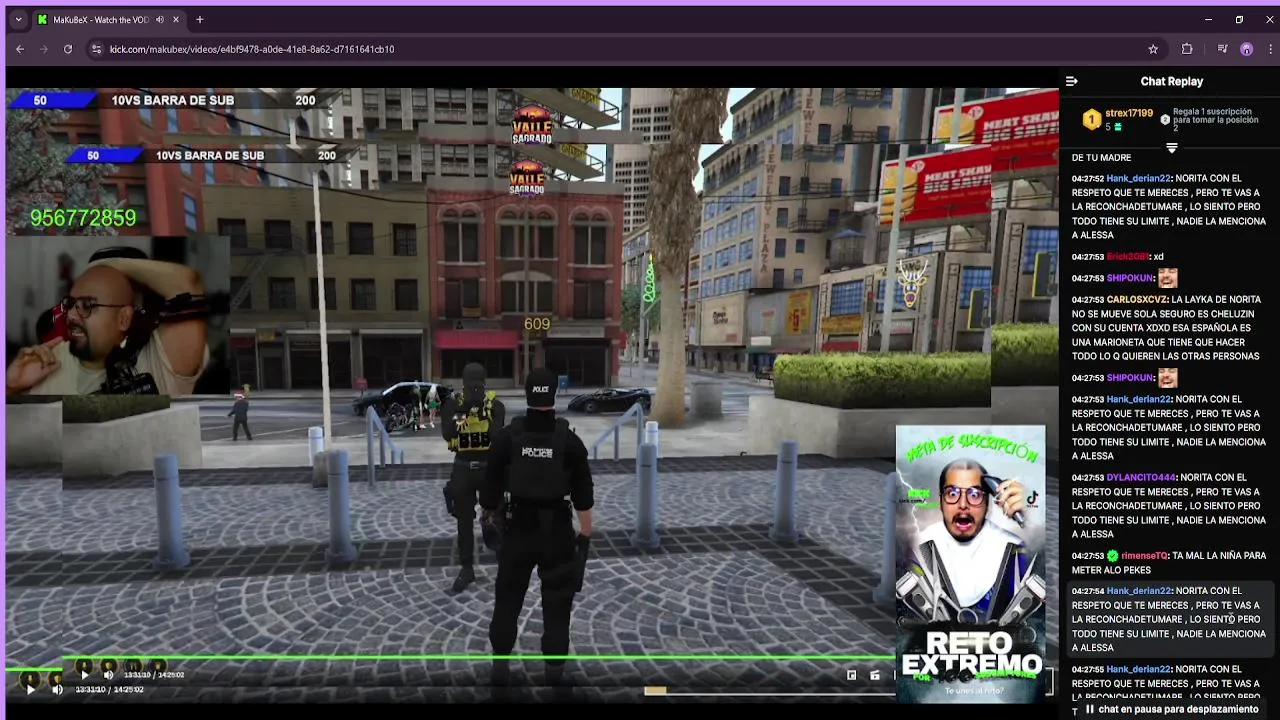Click 'chat en pausa para desplazamiento' to resume
This screenshot has width=1280, height=720.
point(1178,709)
